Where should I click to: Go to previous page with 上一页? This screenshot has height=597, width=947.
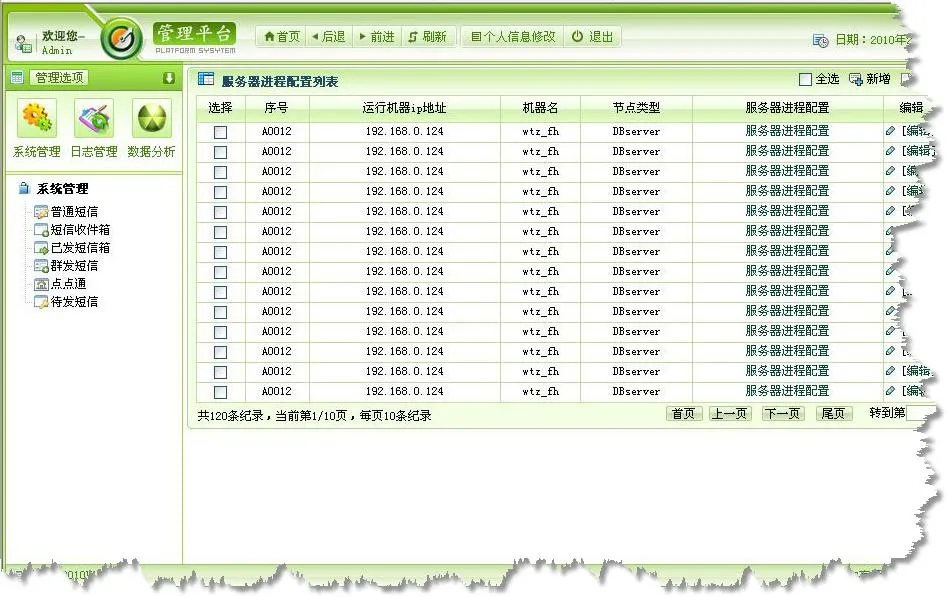730,414
